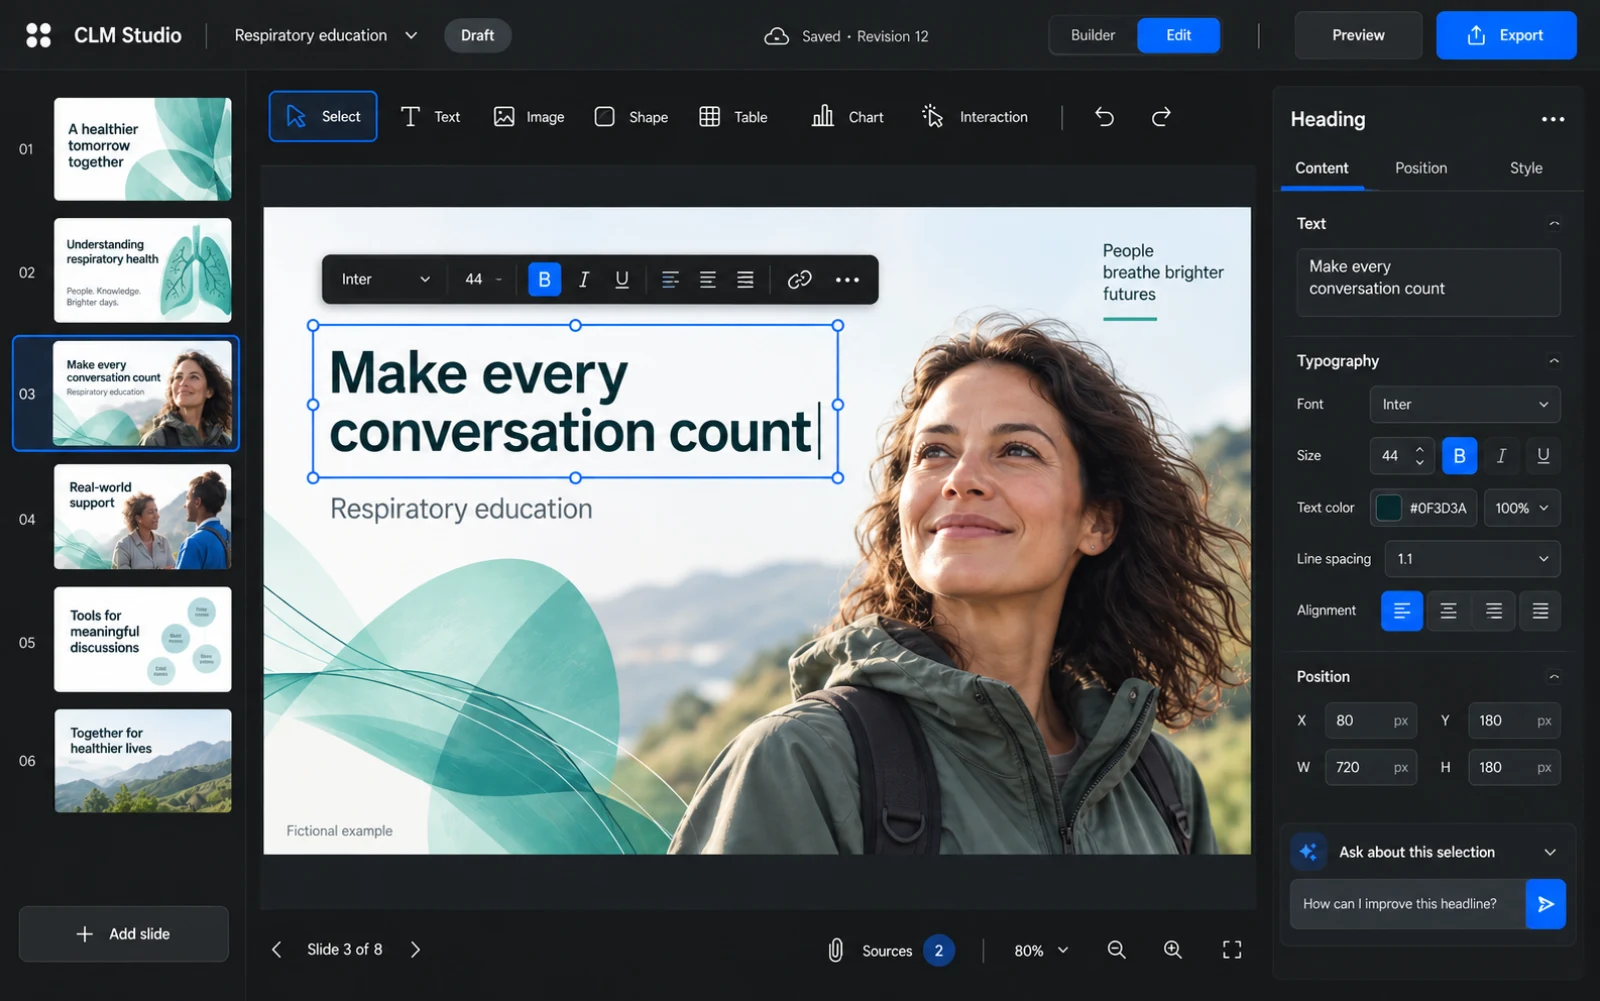Screen dimensions: 1600x1001
Task: Open the Interaction tool
Action: [x=975, y=117]
